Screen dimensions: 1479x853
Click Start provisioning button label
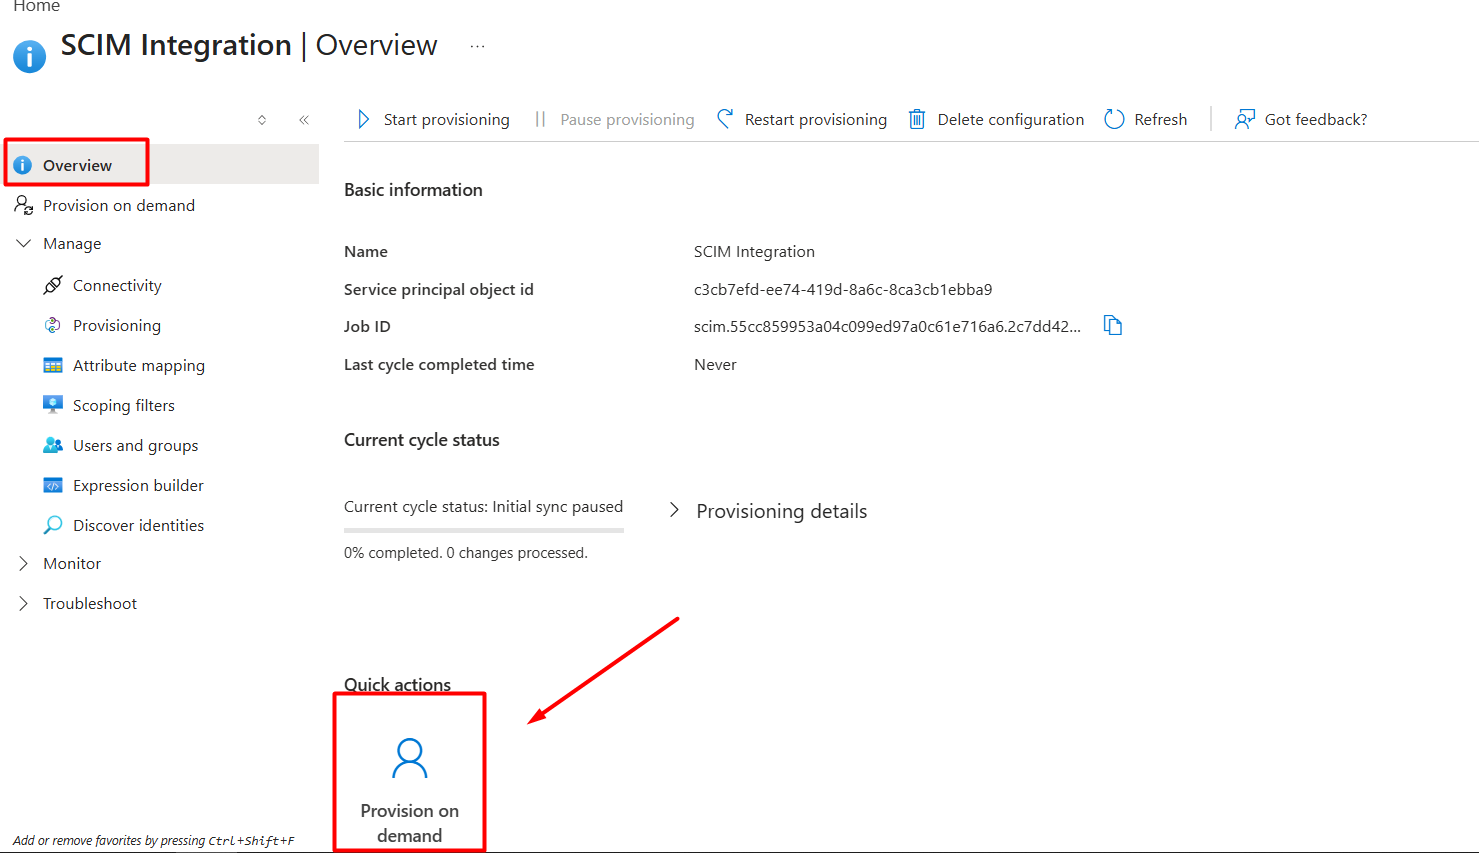point(446,119)
